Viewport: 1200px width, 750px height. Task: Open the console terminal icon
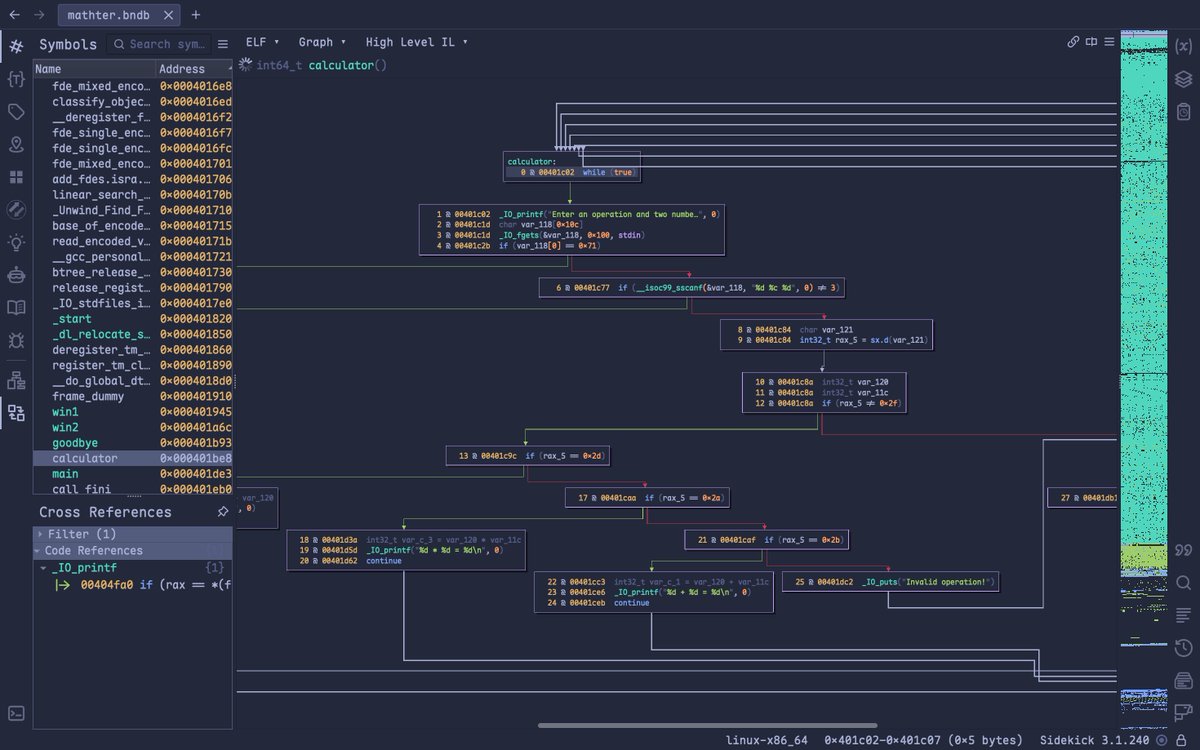tap(16, 713)
